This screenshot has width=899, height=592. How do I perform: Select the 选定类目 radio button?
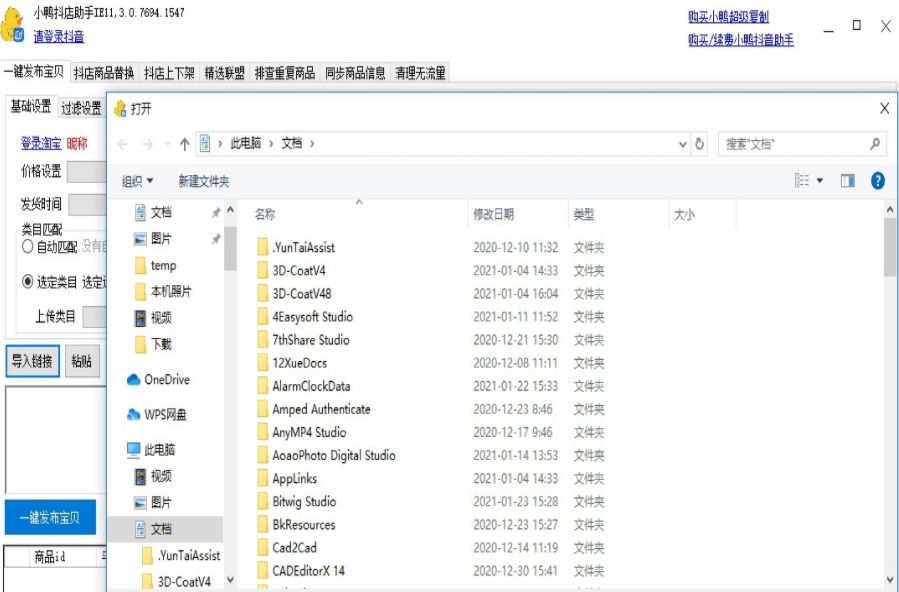(27, 282)
